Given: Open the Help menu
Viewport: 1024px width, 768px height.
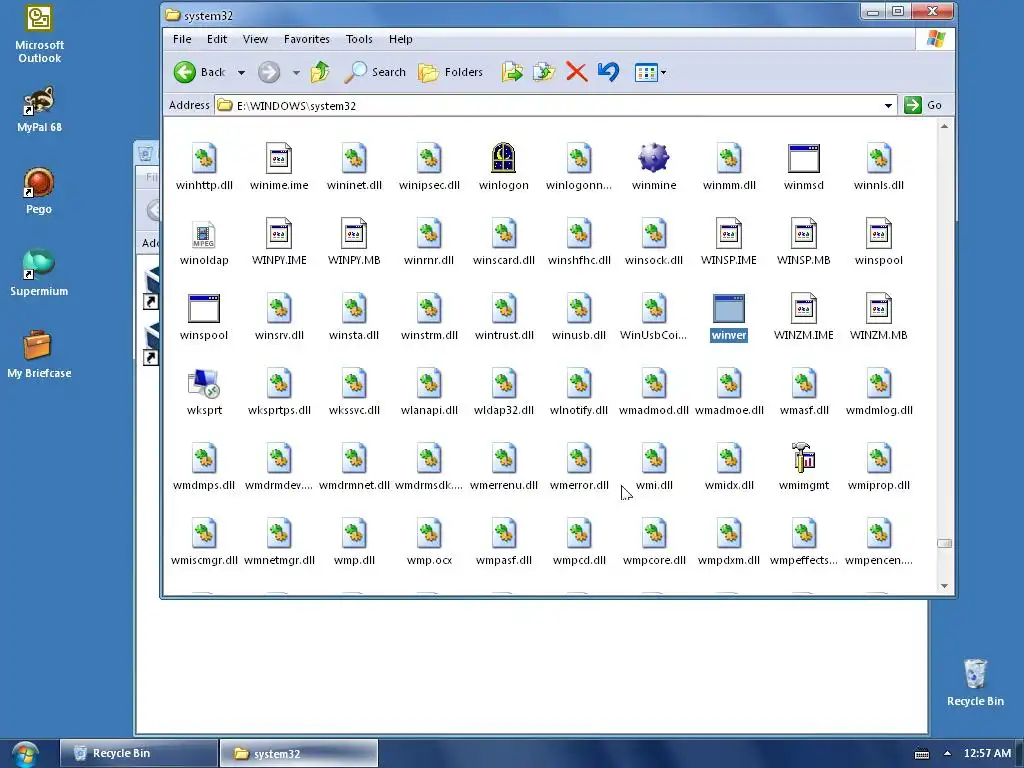Looking at the screenshot, I should point(400,39).
